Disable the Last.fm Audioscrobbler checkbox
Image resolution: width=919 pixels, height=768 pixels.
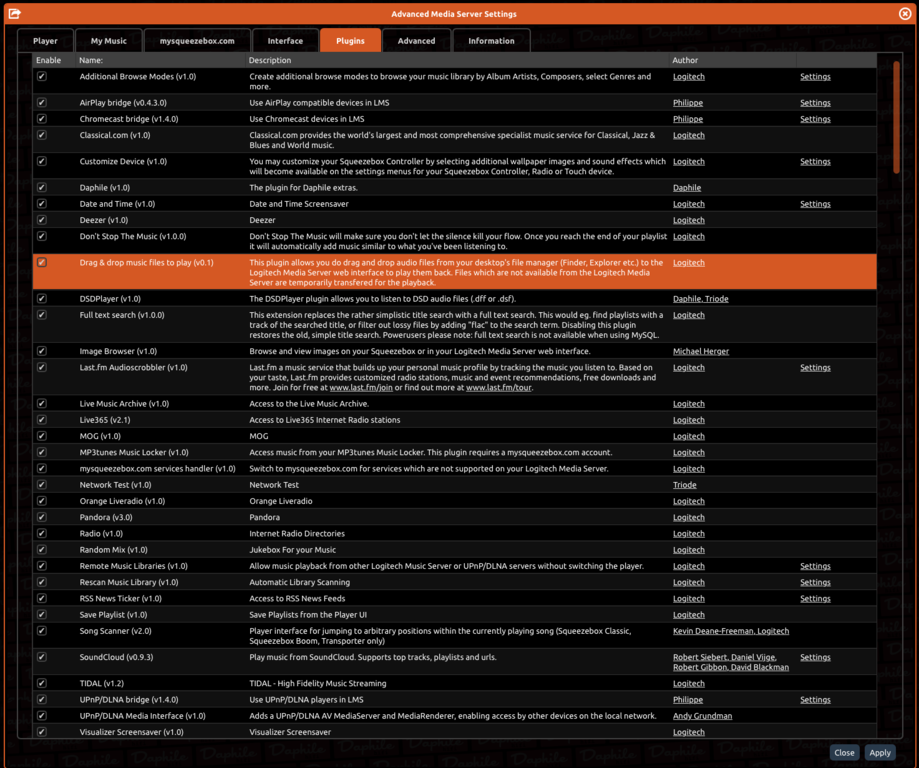pyautogui.click(x=42, y=368)
